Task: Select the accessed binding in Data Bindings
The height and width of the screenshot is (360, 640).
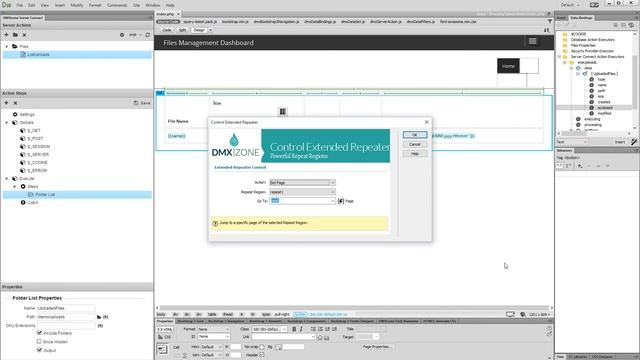Action: pyautogui.click(x=605, y=108)
